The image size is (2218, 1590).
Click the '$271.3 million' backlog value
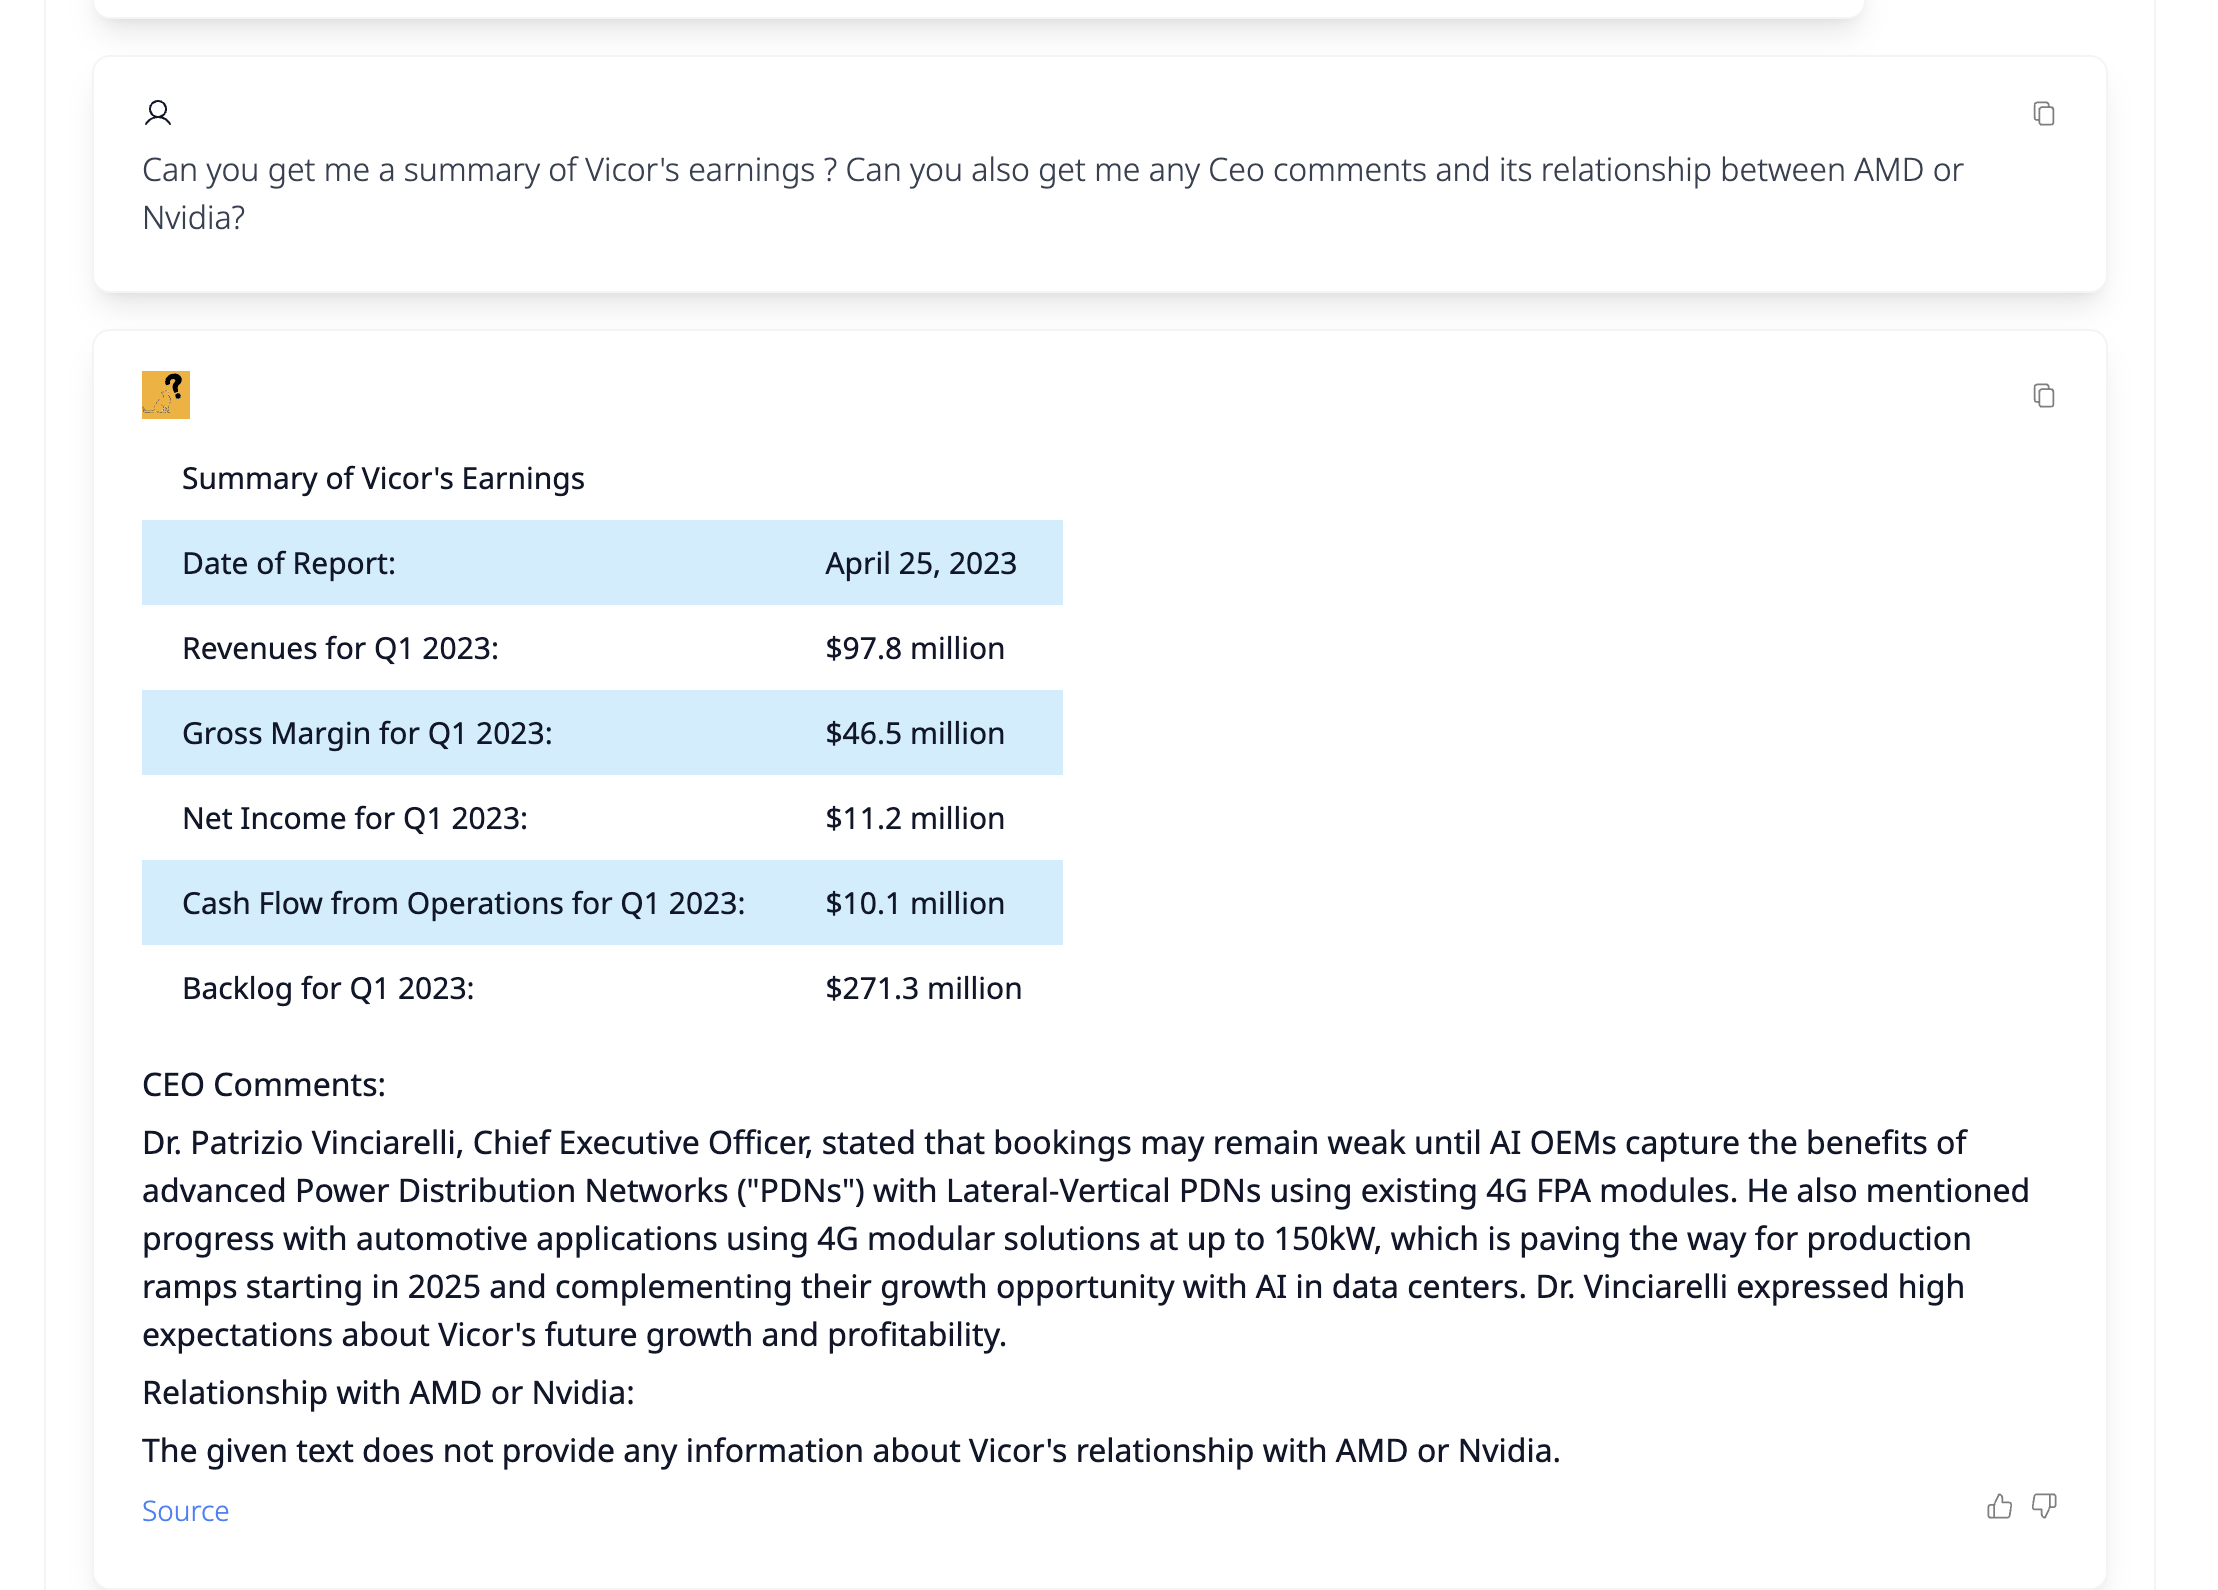pyautogui.click(x=924, y=988)
